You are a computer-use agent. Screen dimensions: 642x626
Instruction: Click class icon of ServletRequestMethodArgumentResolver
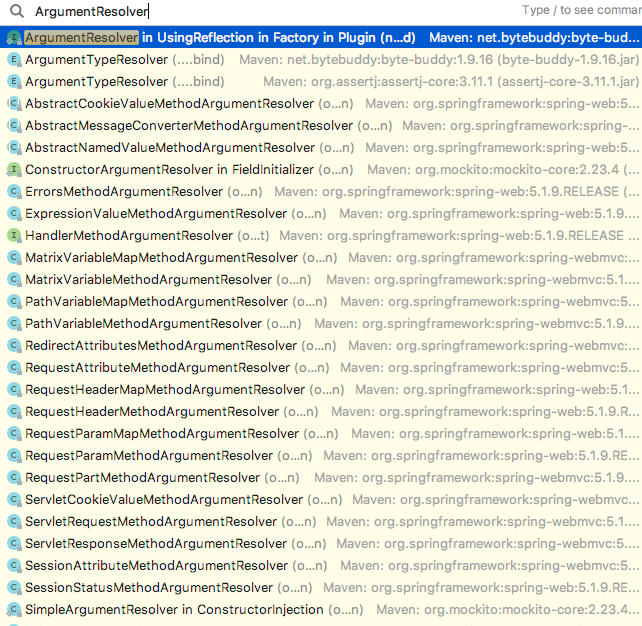pyautogui.click(x=14, y=522)
